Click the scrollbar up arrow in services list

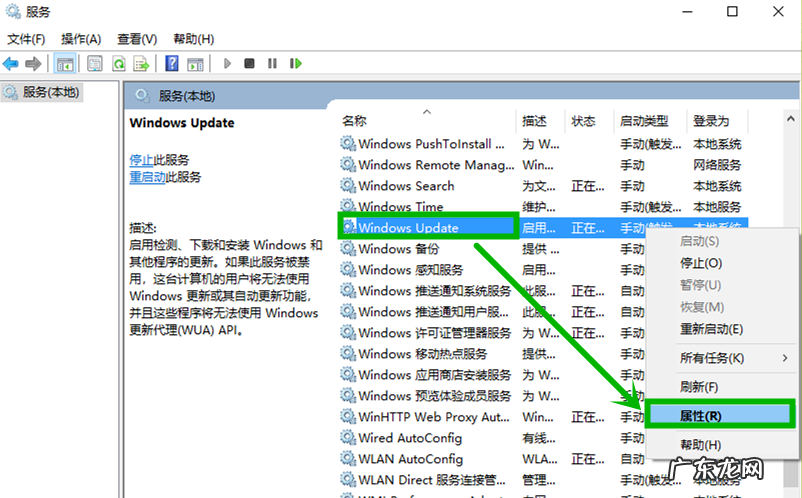point(791,119)
